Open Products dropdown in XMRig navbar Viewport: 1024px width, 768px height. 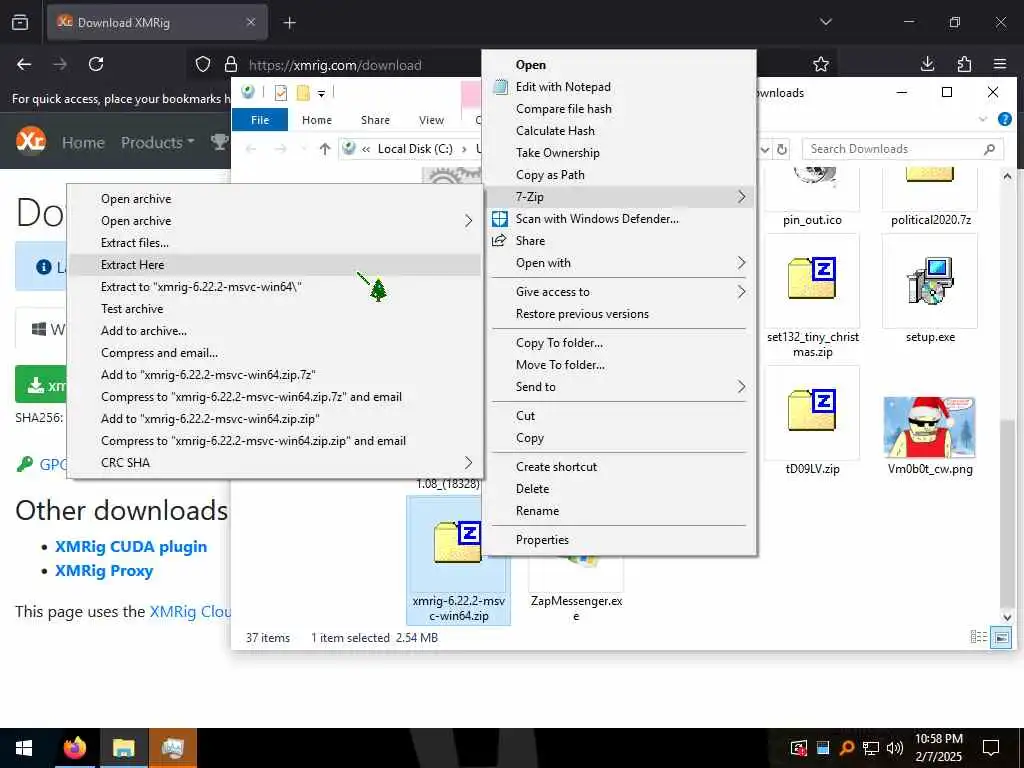(x=157, y=142)
